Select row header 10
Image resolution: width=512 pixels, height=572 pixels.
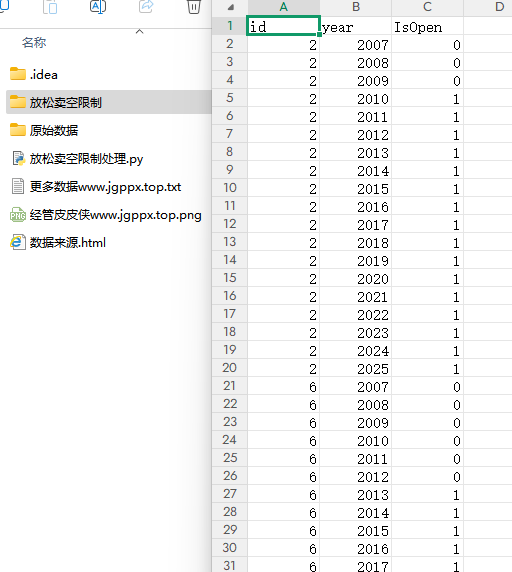[229, 188]
